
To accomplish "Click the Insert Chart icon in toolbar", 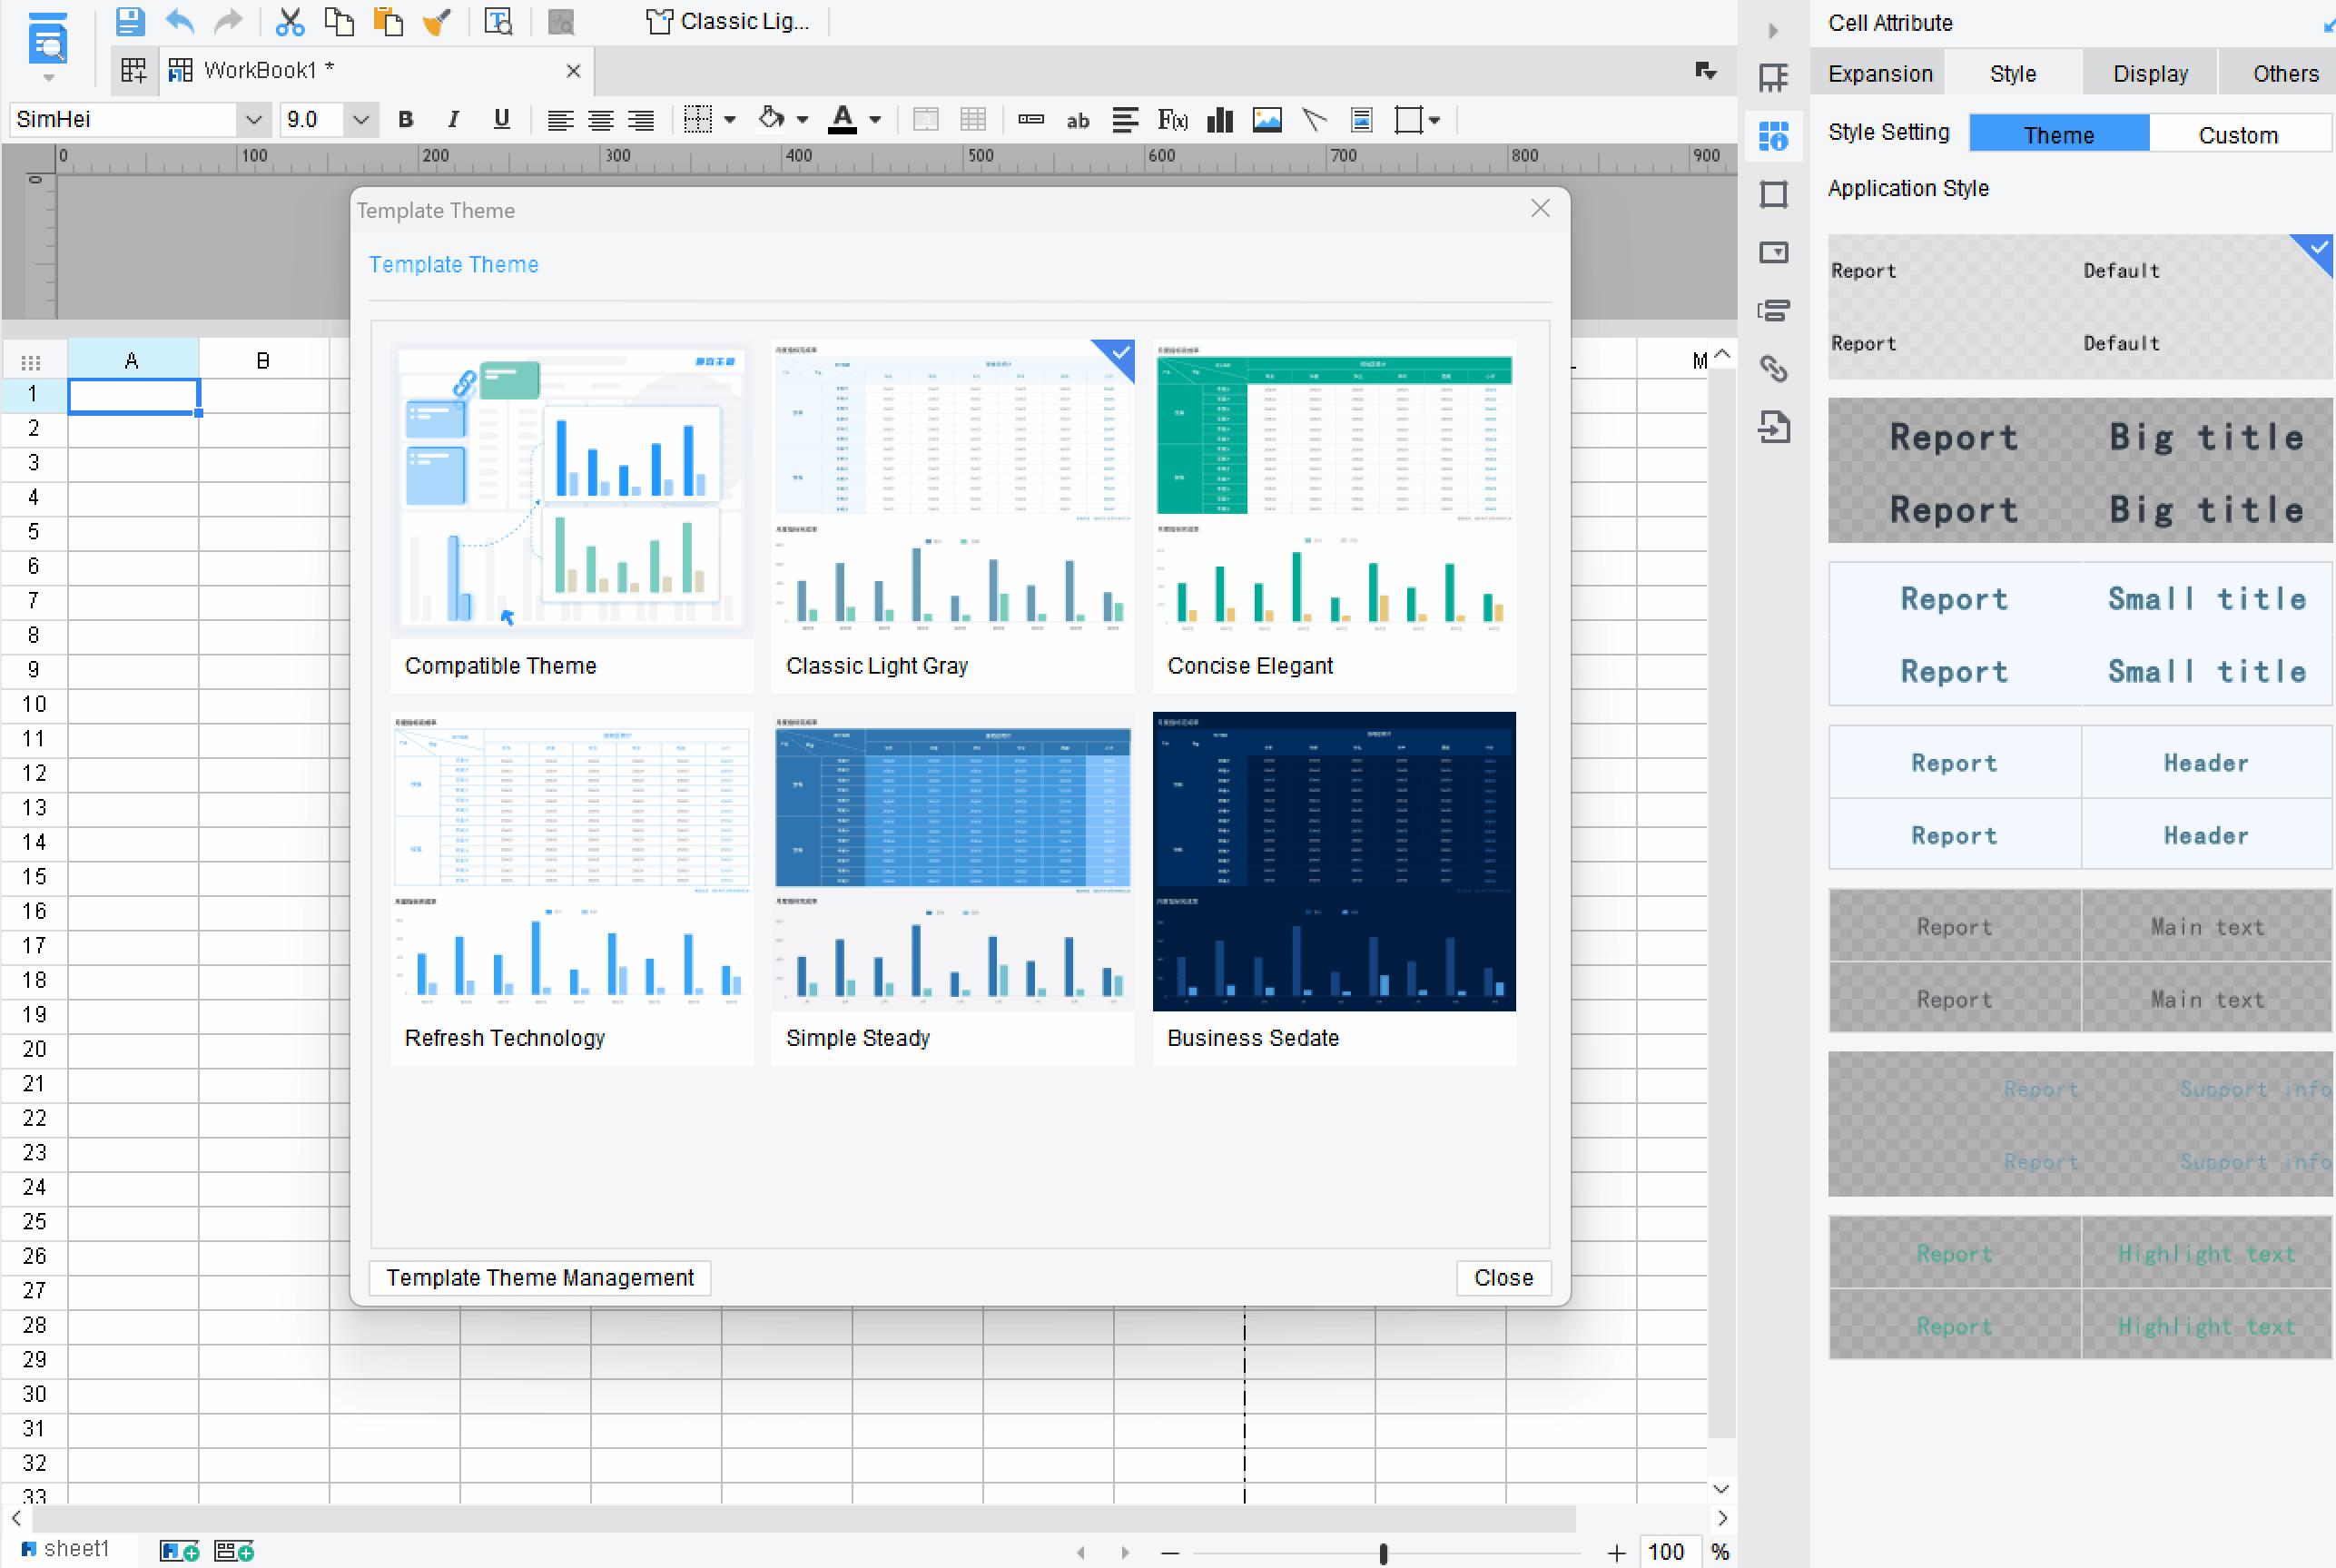I will coord(1219,120).
